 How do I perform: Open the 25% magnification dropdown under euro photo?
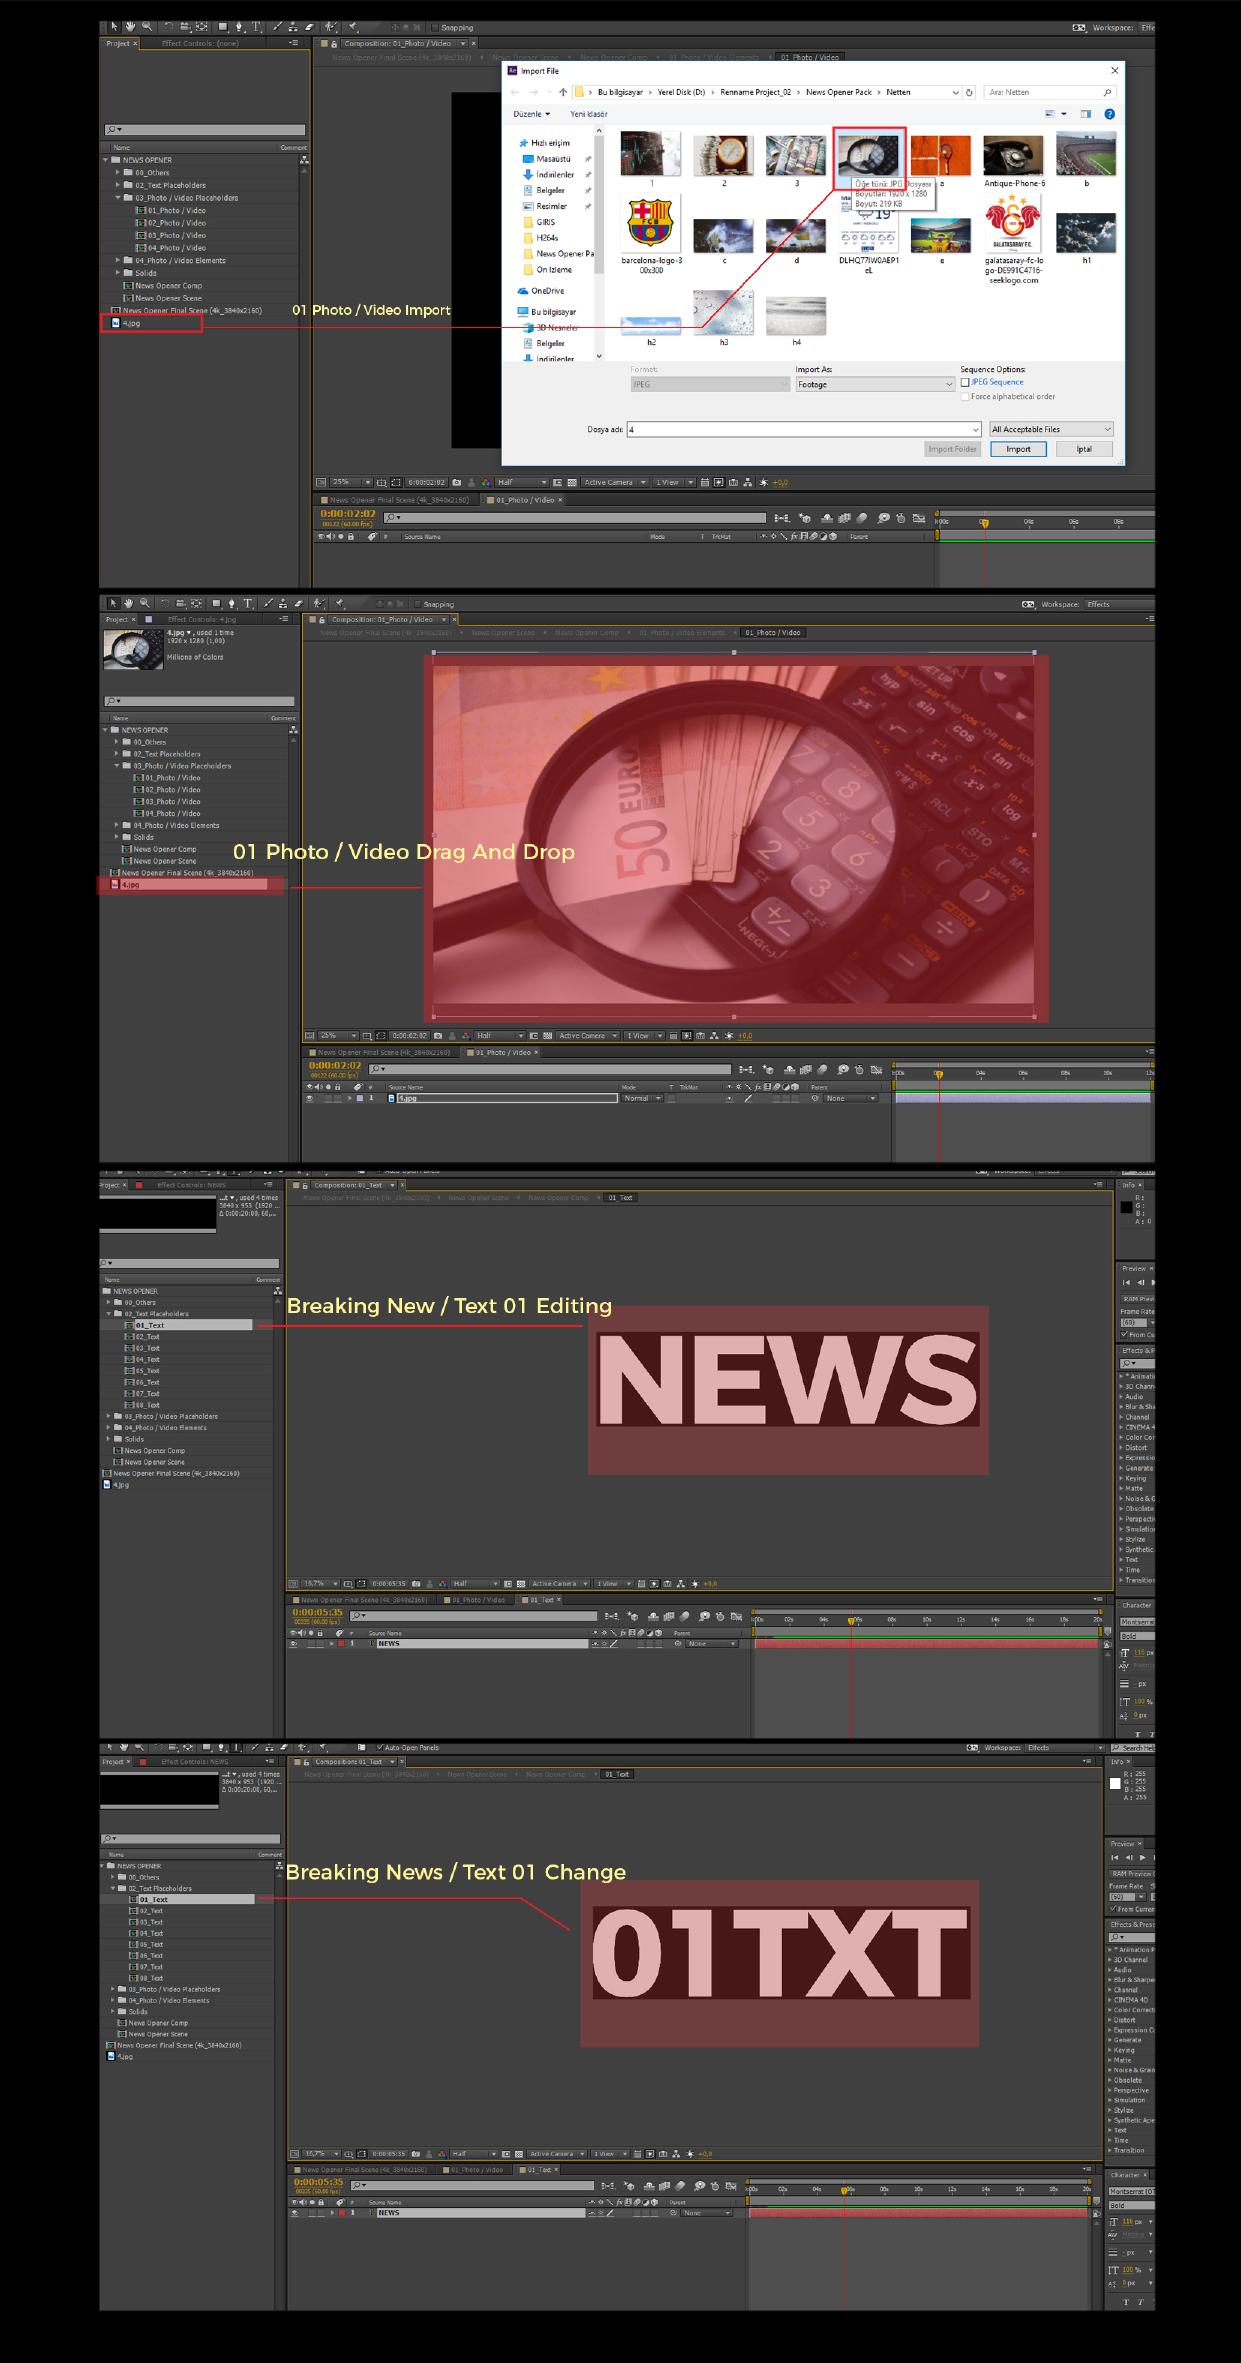coord(340,1036)
